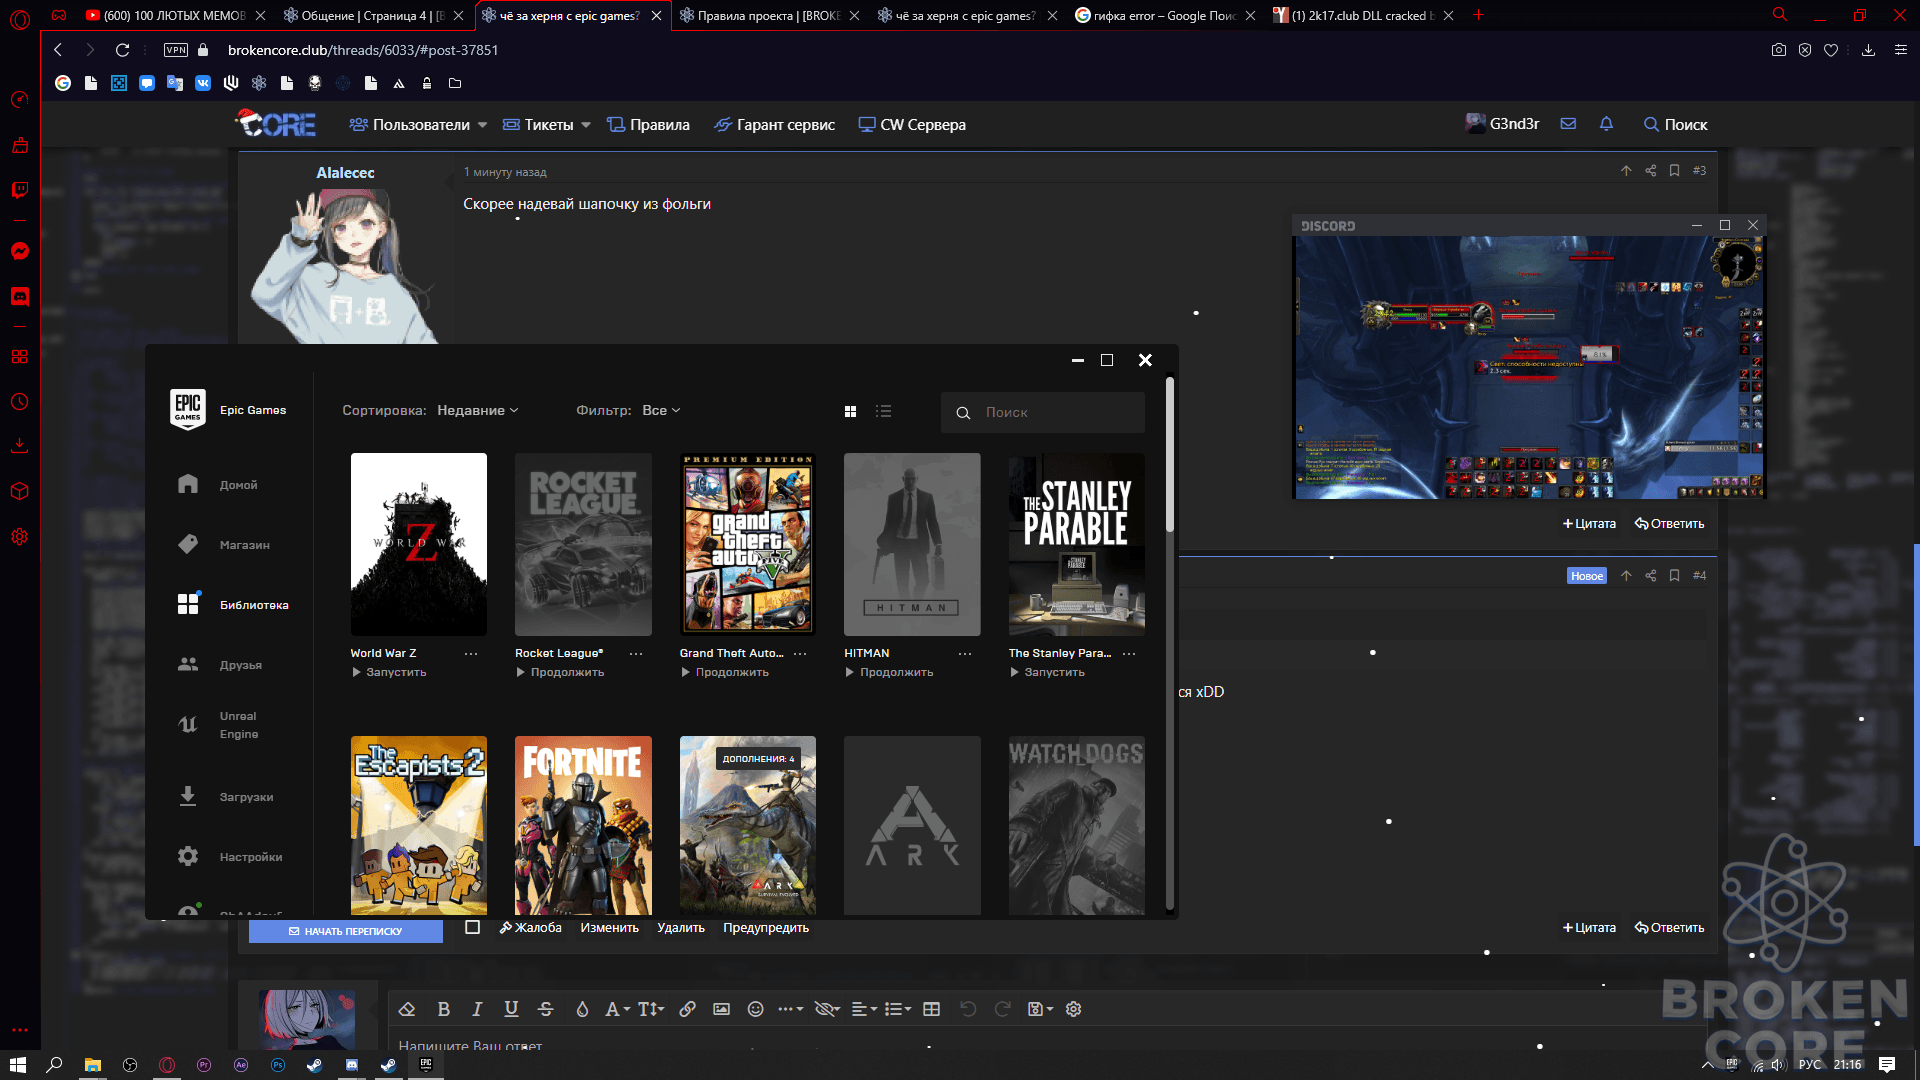The width and height of the screenshot is (1920, 1080).
Task: Click Удалить under post
Action: (x=681, y=928)
